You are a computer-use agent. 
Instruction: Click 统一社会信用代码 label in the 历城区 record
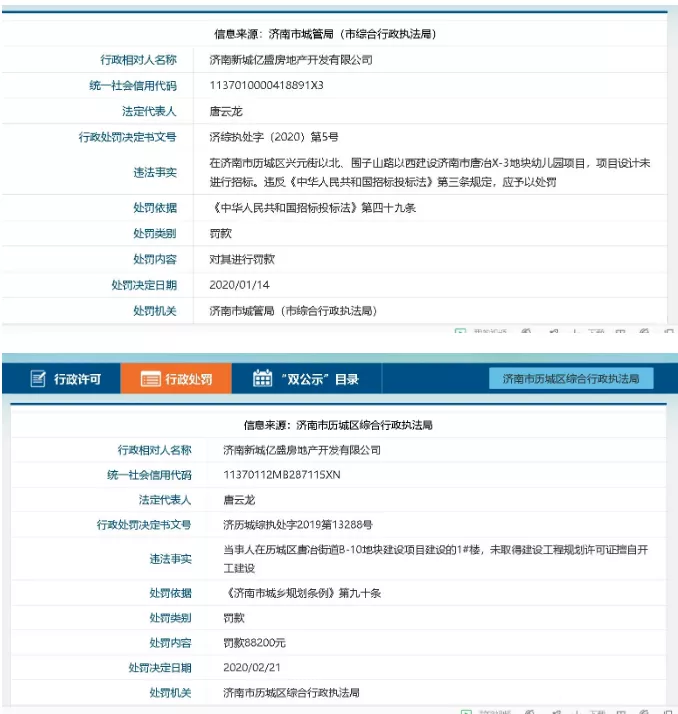tap(149, 475)
